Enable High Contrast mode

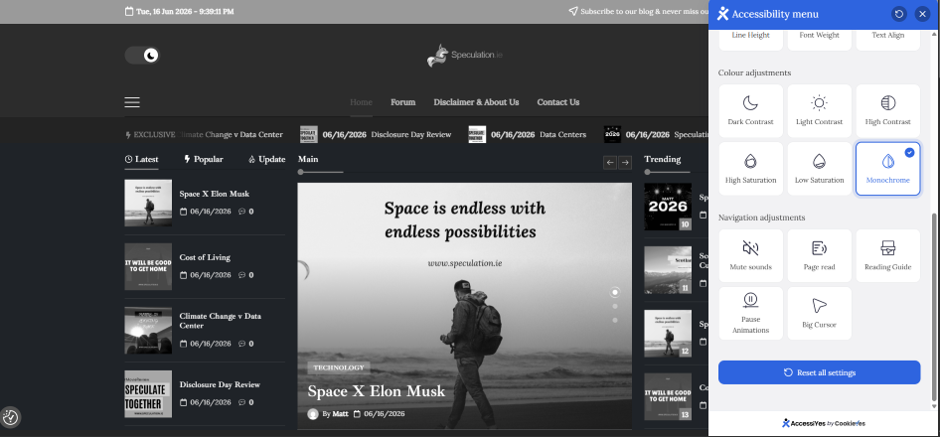coord(888,111)
